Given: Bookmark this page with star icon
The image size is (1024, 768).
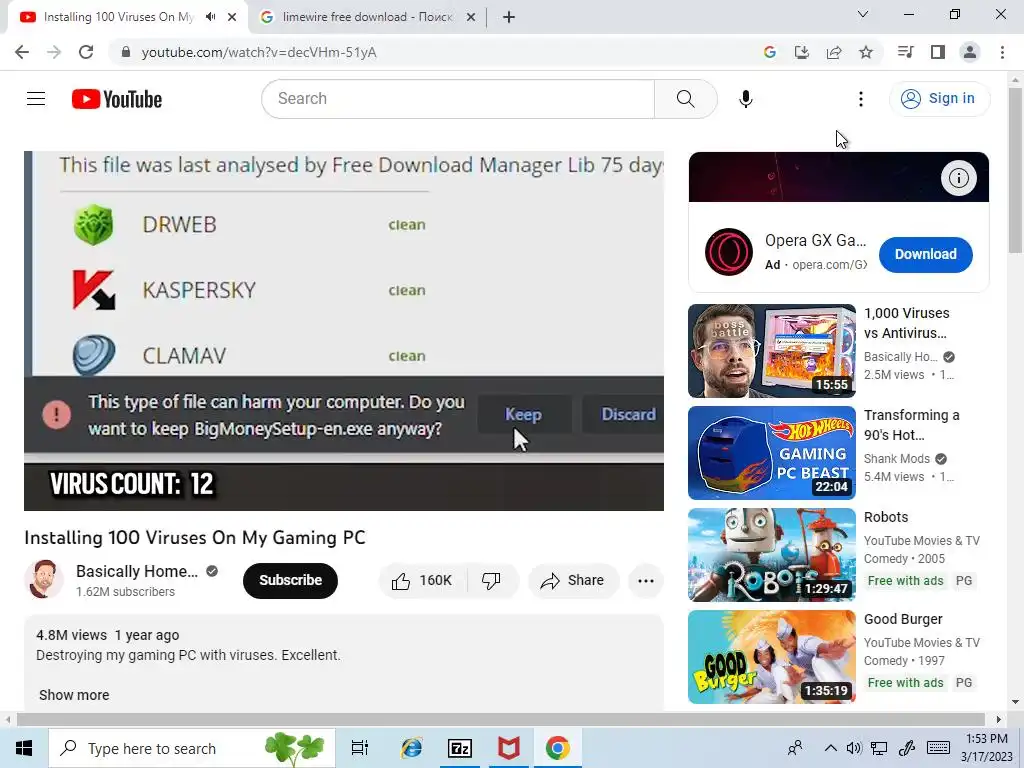Looking at the screenshot, I should click(866, 52).
